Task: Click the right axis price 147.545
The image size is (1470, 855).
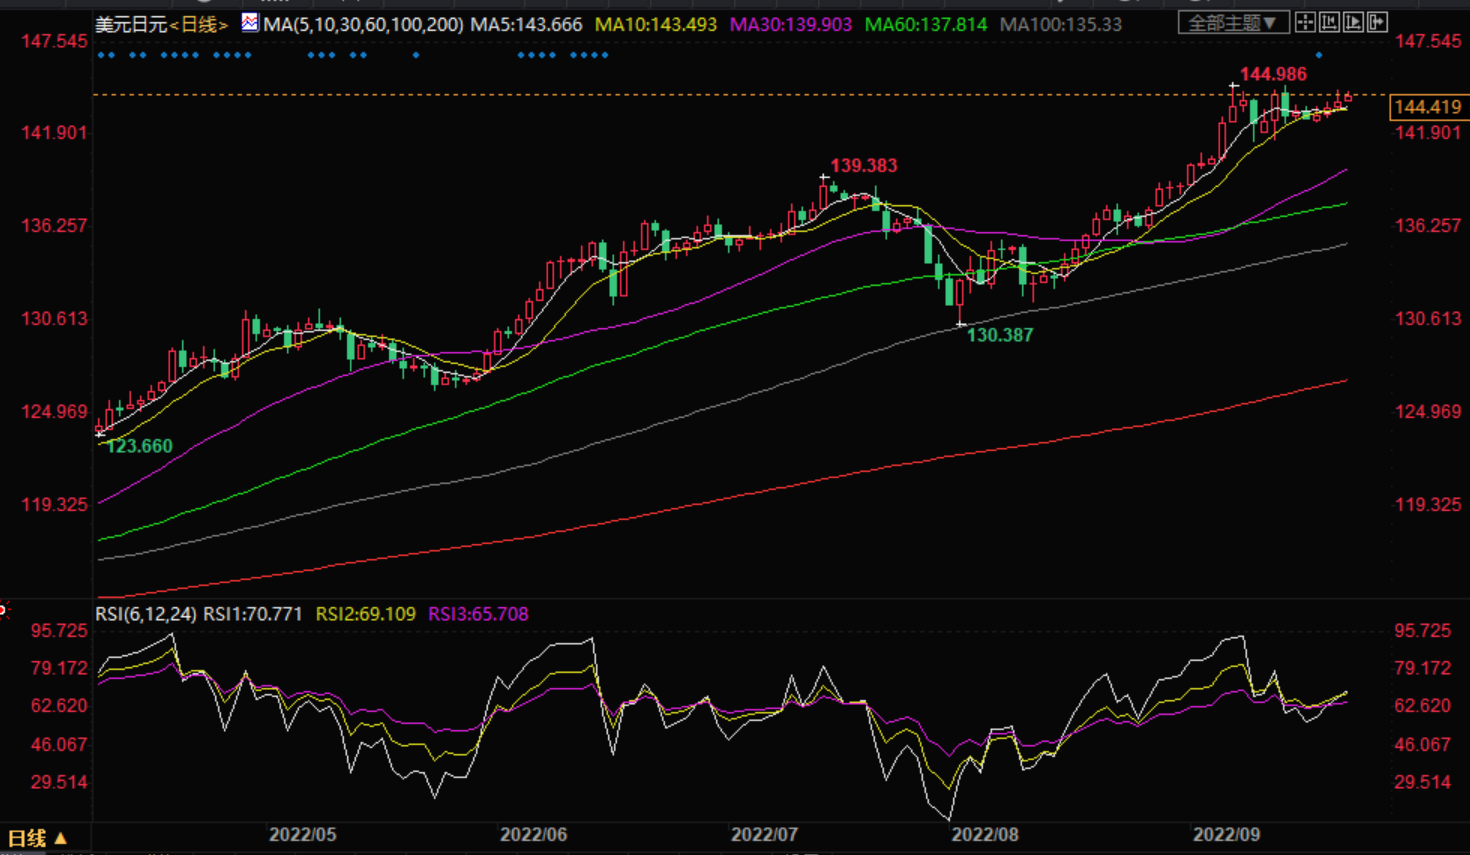Action: coord(1428,41)
